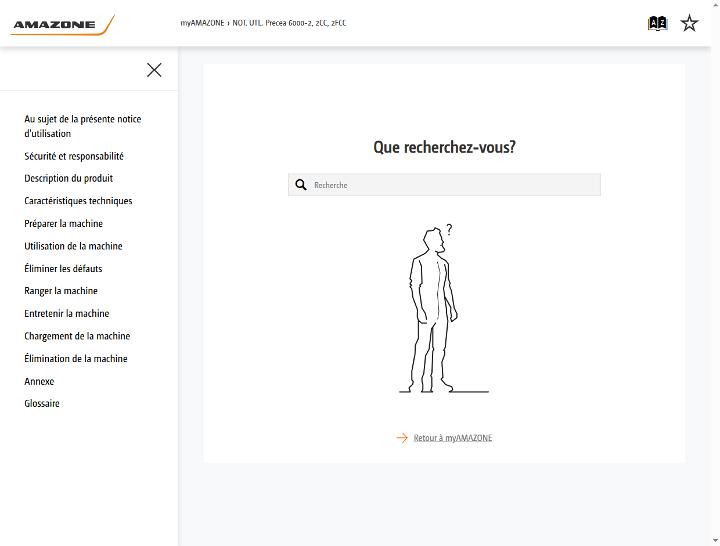Open the A-Z glossary book icon
720x546 pixels.
coord(657,23)
